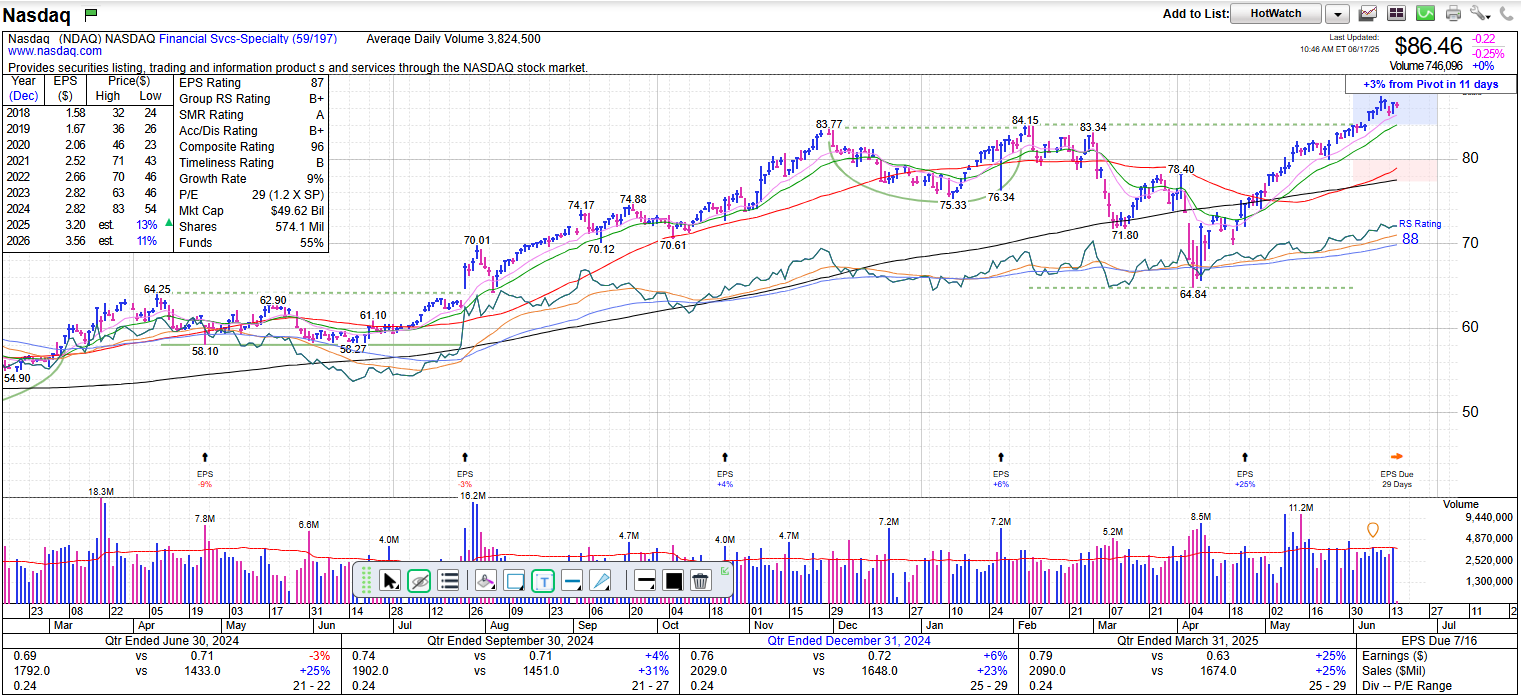
Task: Click the Year (Dec) column header
Action: pos(23,88)
